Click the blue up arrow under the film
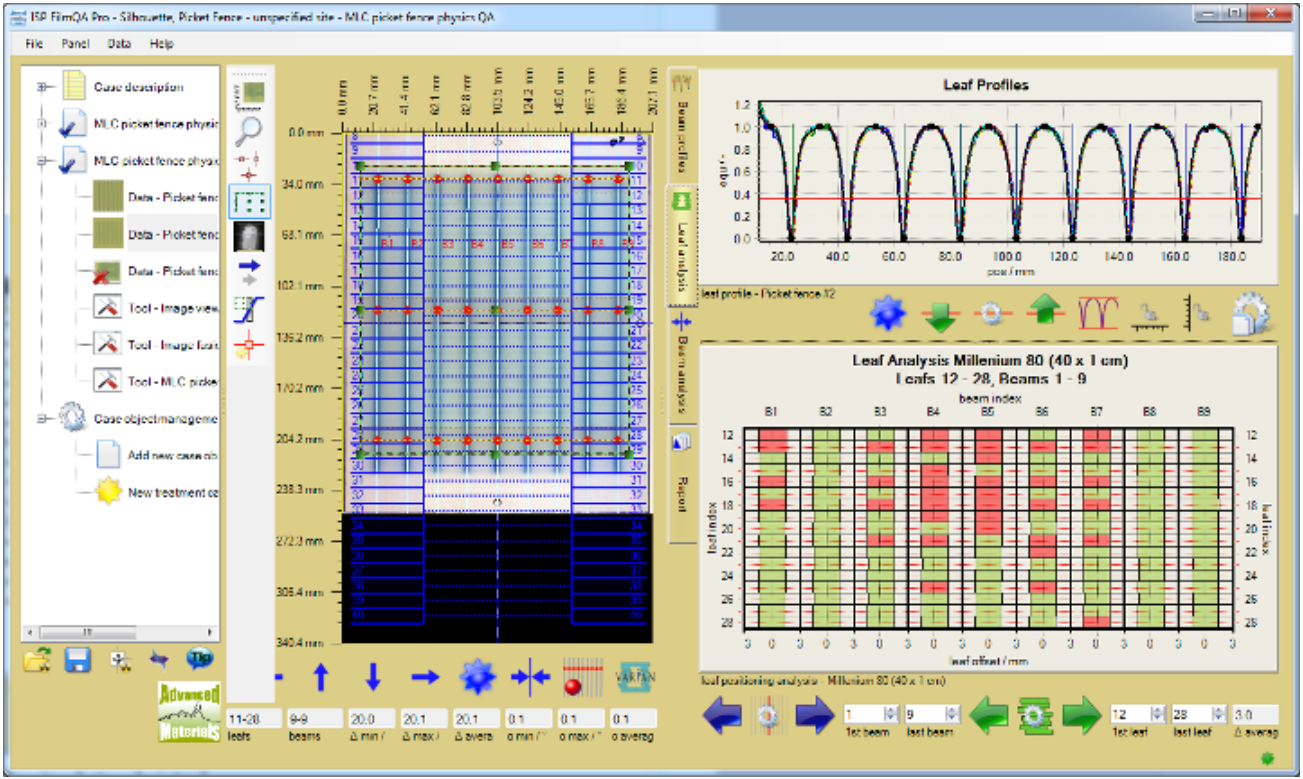 [321, 677]
